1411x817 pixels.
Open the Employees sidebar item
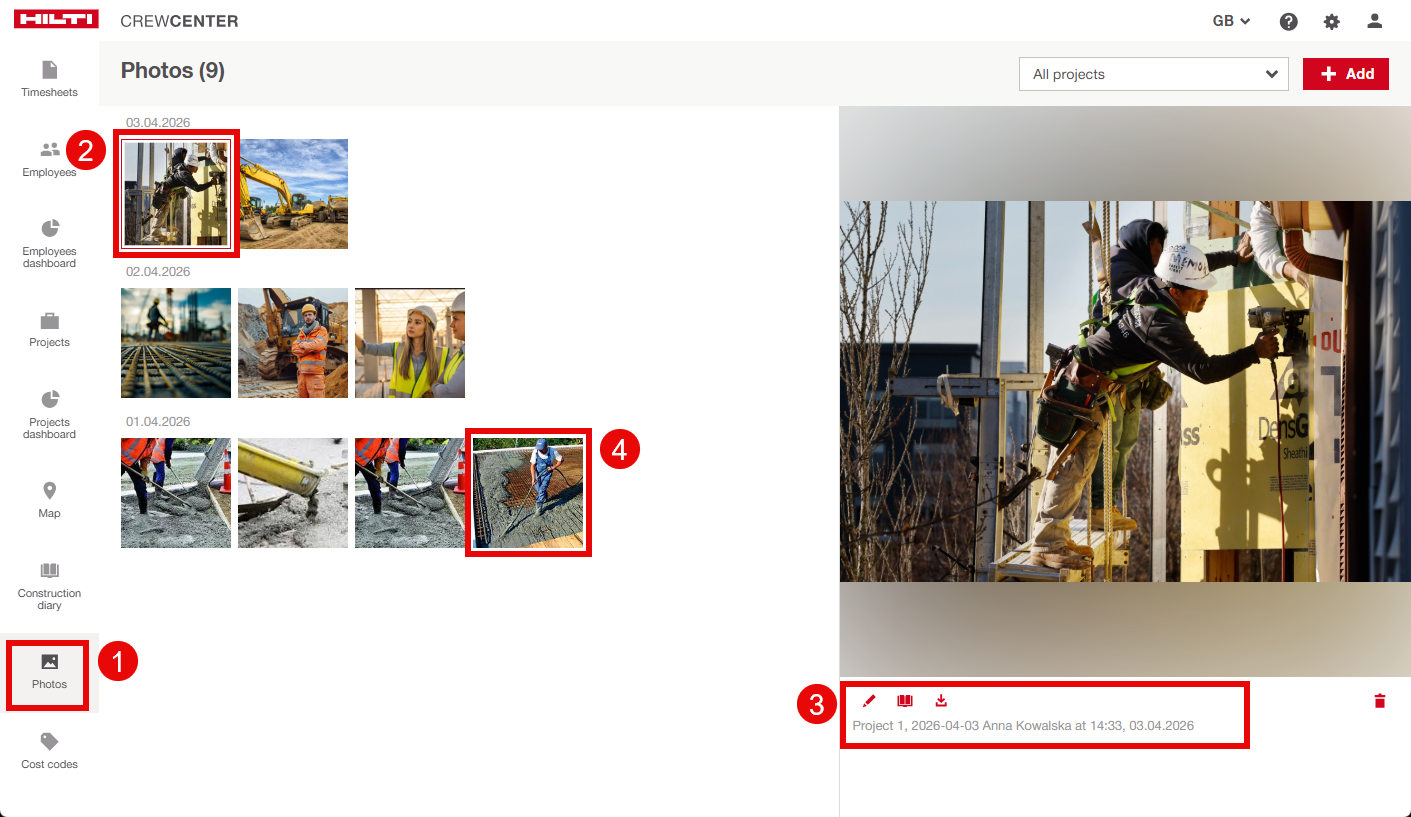click(49, 160)
